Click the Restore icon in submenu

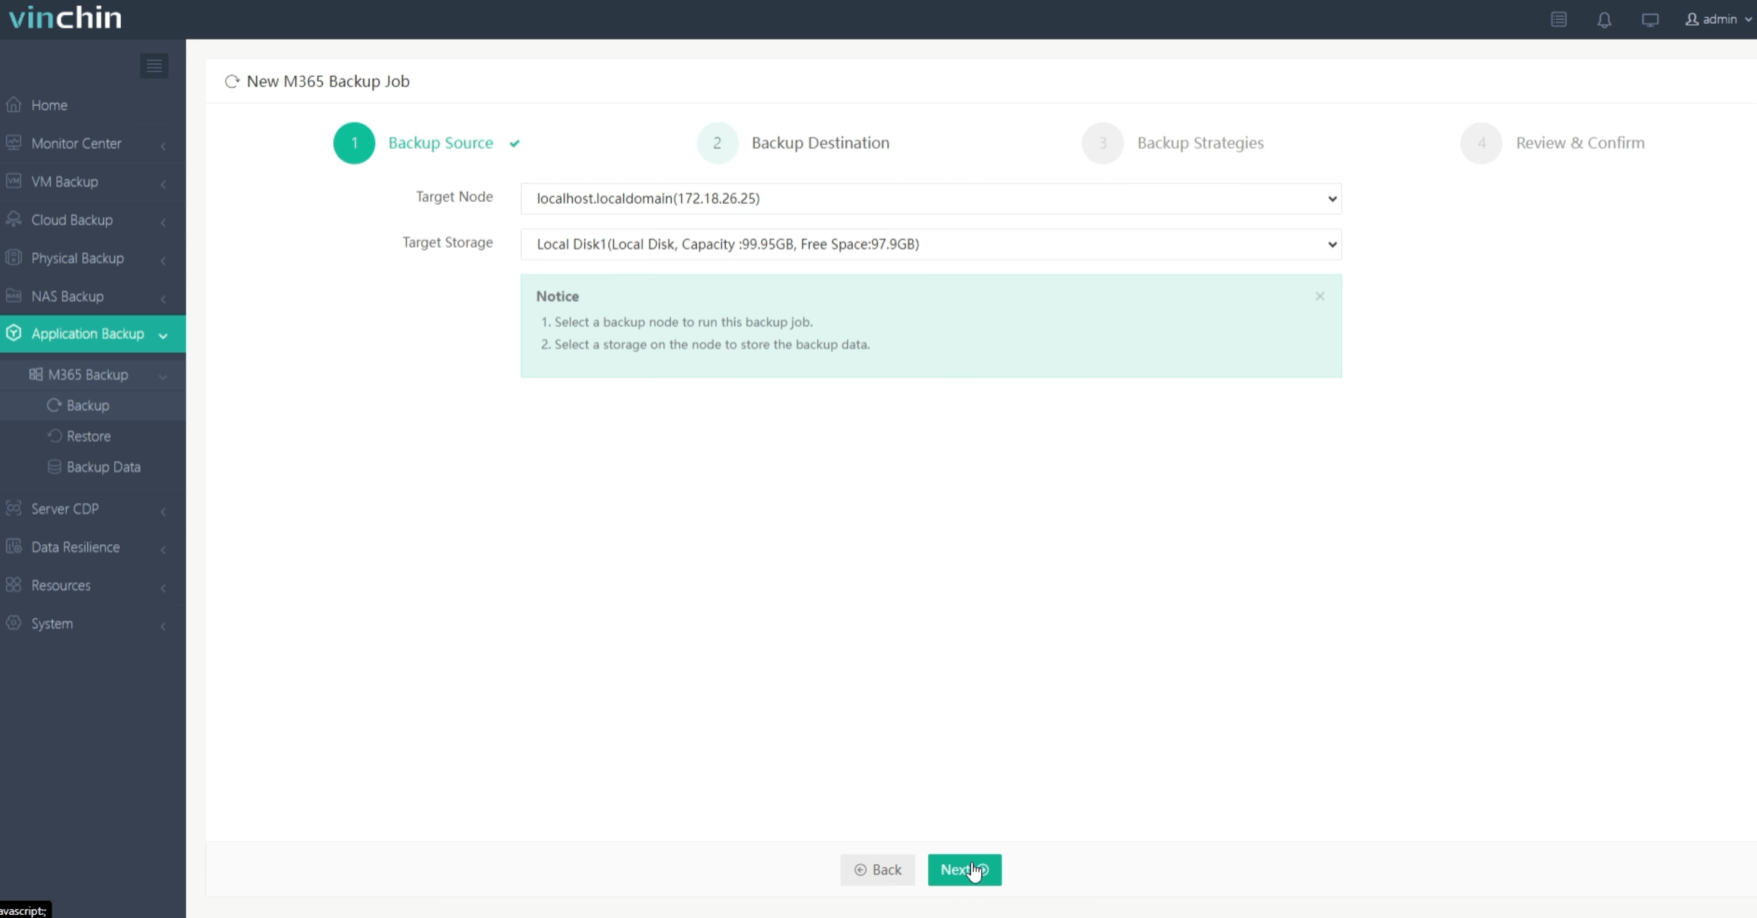(54, 436)
